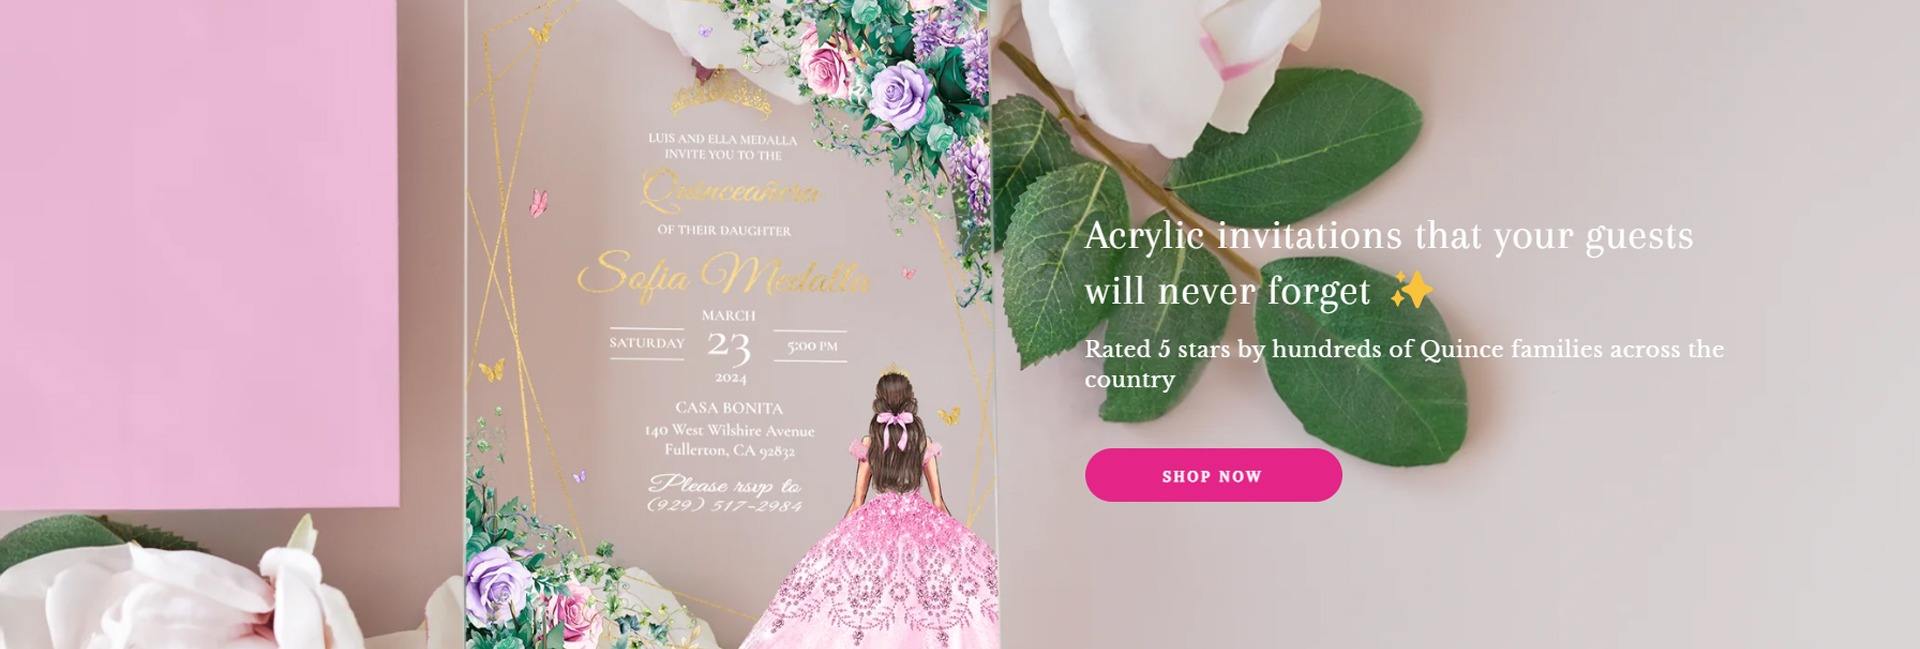The width and height of the screenshot is (1920, 649).
Task: Click the "Acrylic invitations that your guests" headline
Action: click(1389, 236)
